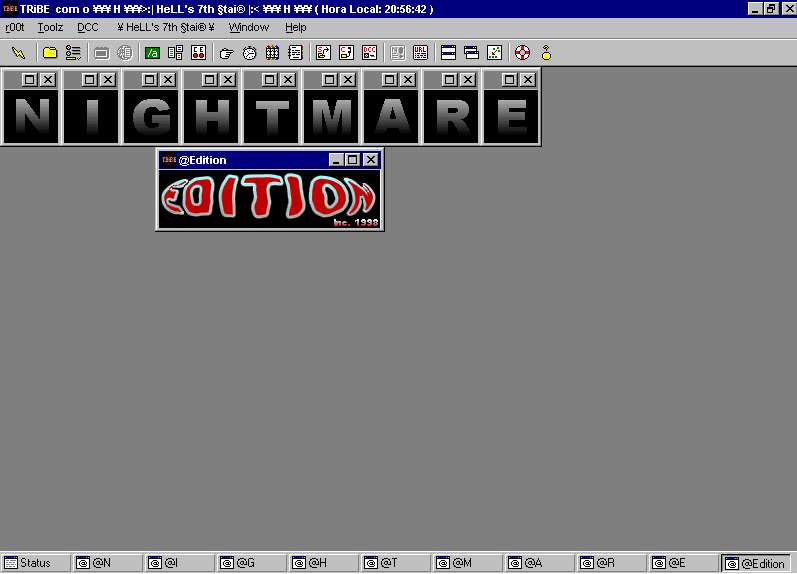Screen dimensions: 797x574
Task: Open the r00t menu
Action: point(15,27)
